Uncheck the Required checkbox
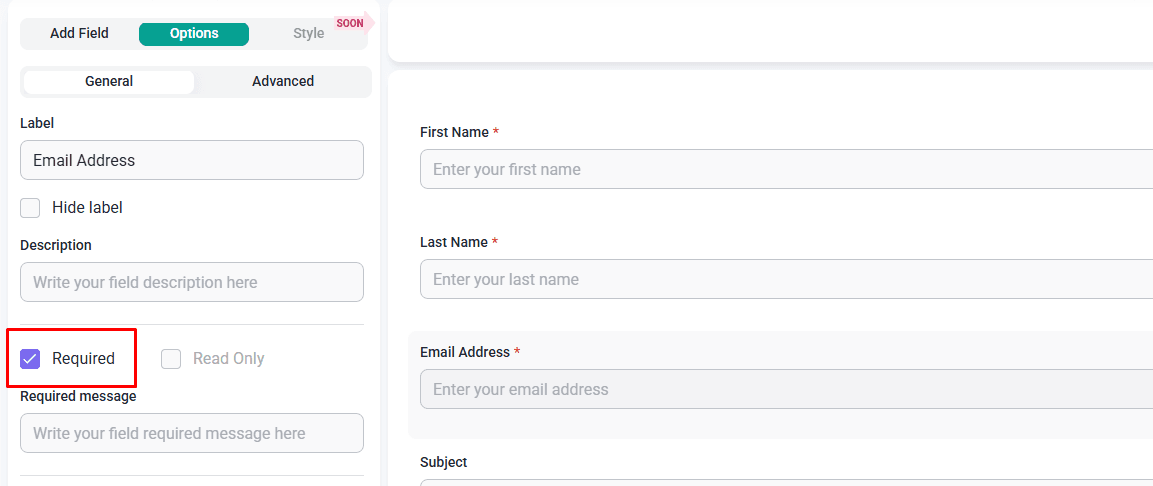The width and height of the screenshot is (1153, 486). coord(31,359)
